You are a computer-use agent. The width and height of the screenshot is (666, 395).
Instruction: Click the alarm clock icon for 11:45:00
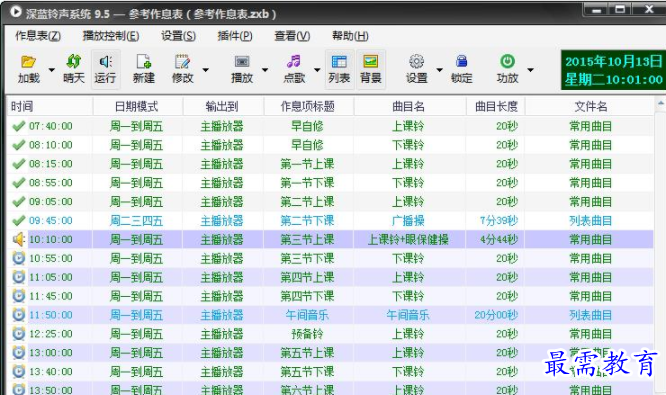[18, 296]
